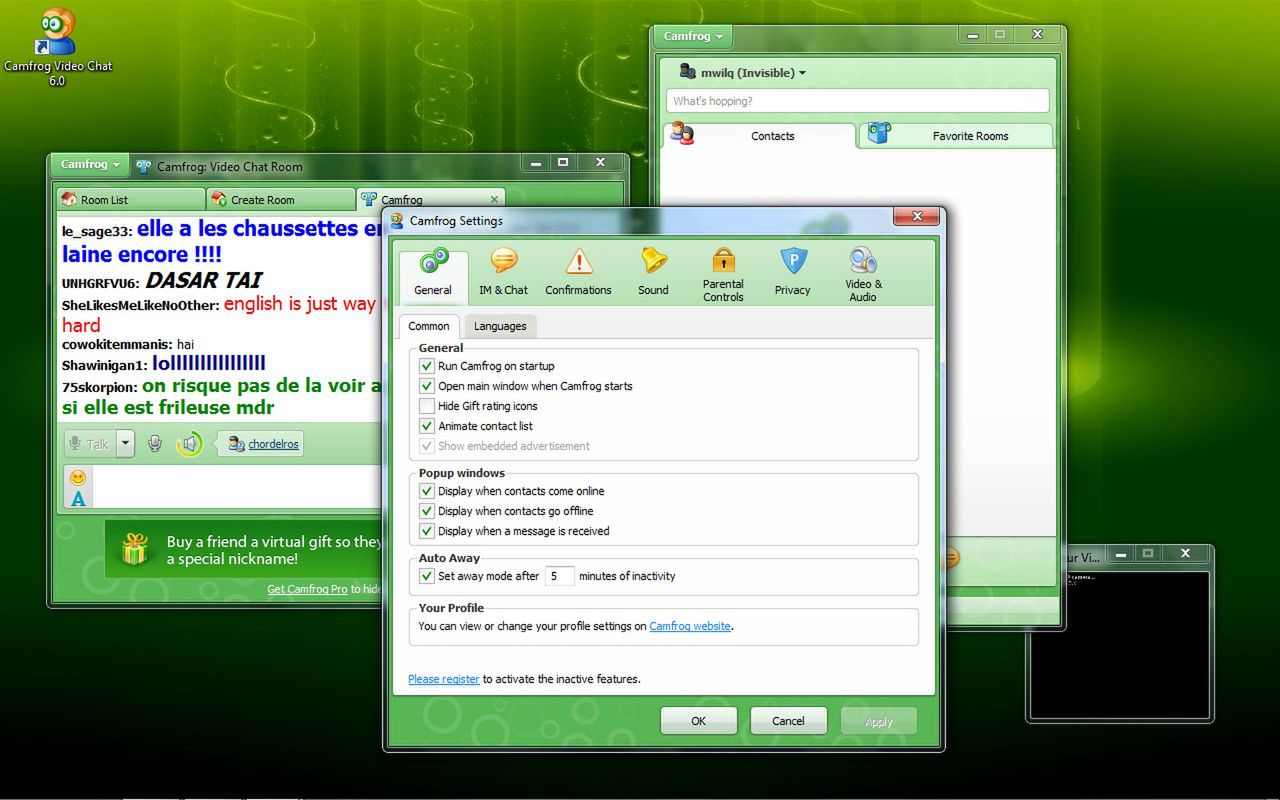Click the microphone icon in chat room
The image size is (1280, 800).
155,443
